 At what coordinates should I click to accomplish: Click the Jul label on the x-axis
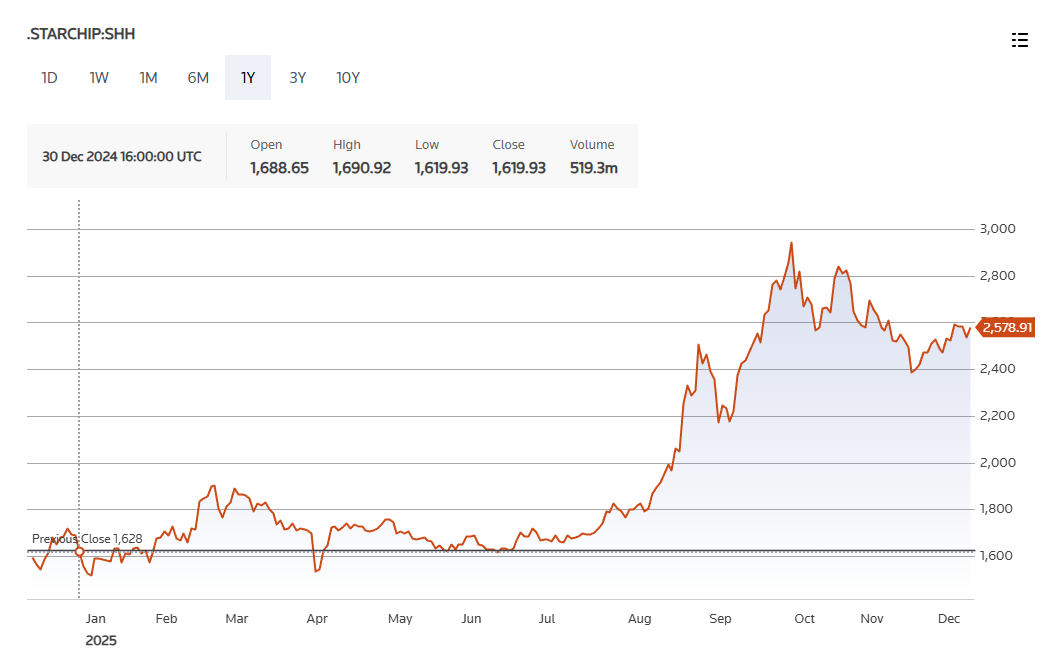click(x=546, y=619)
